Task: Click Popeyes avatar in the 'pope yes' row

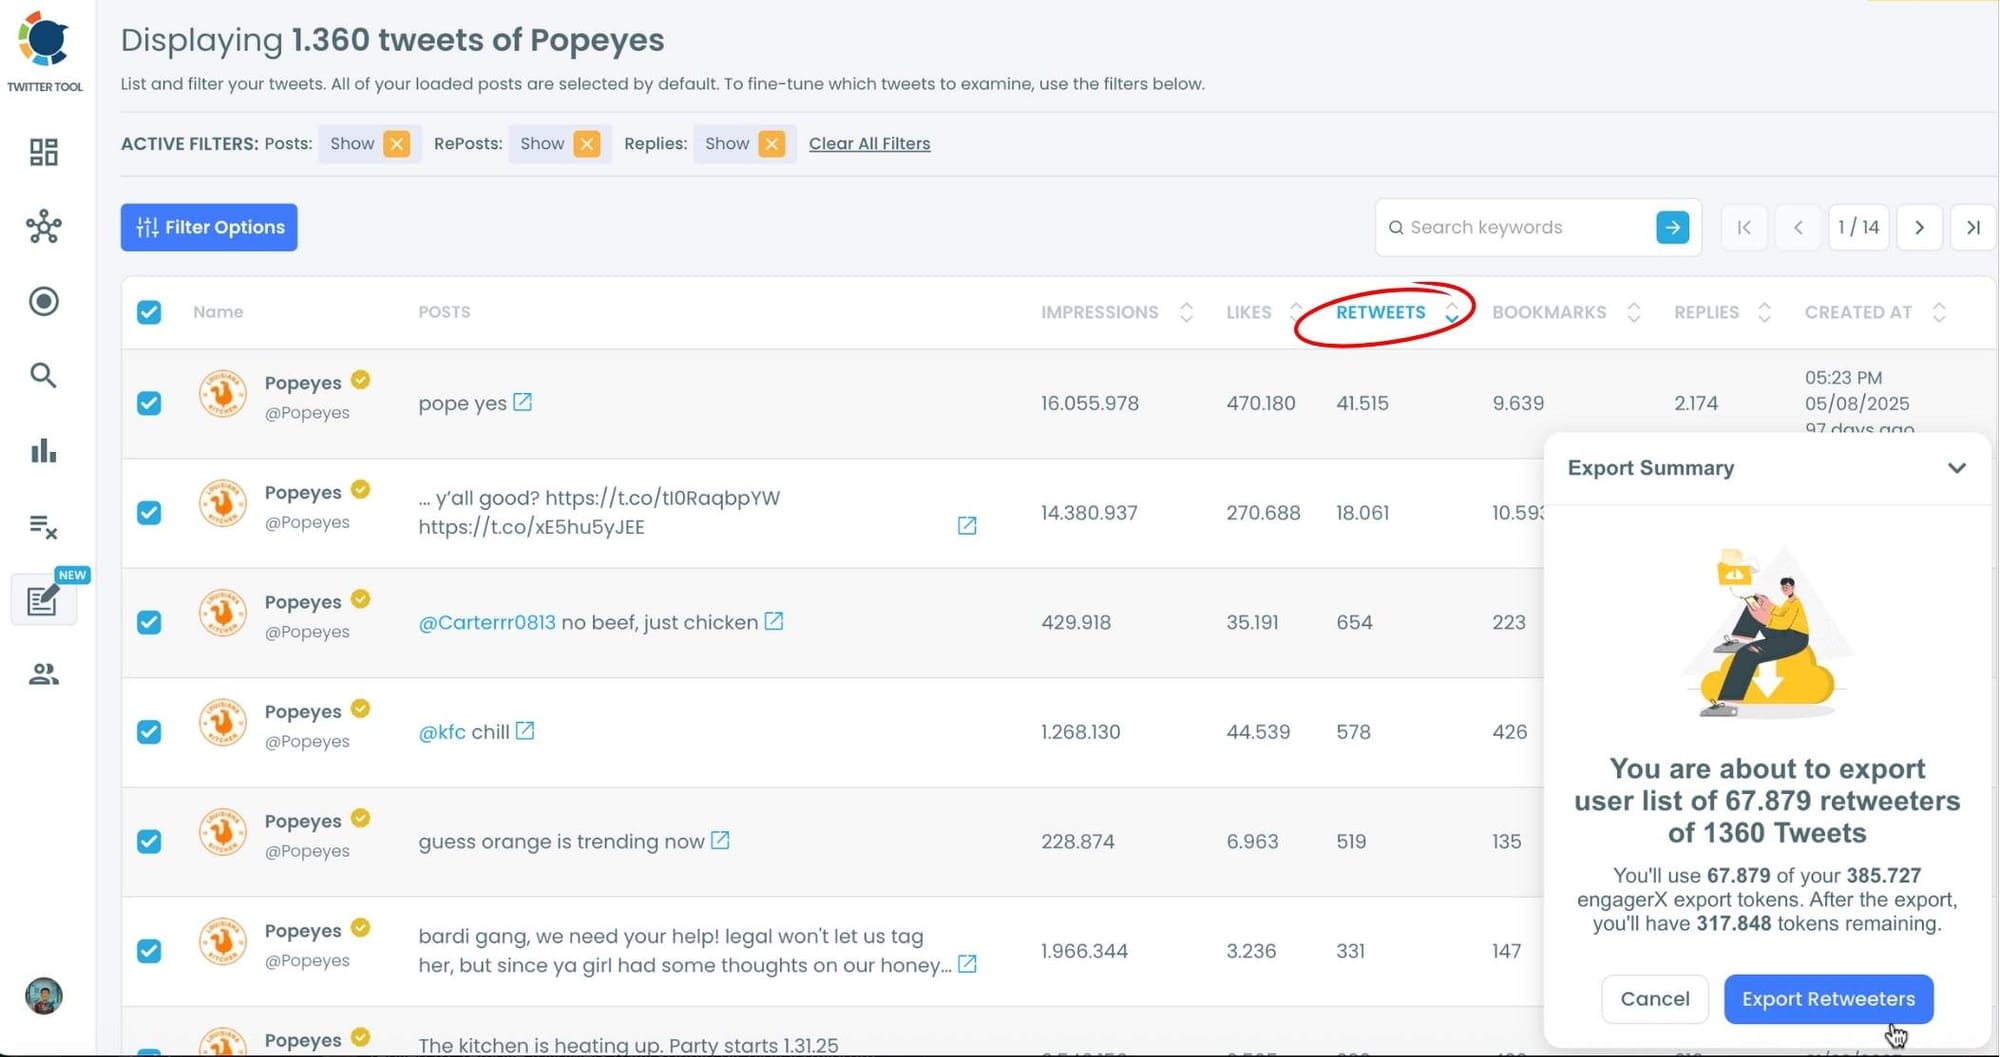Action: tap(222, 394)
